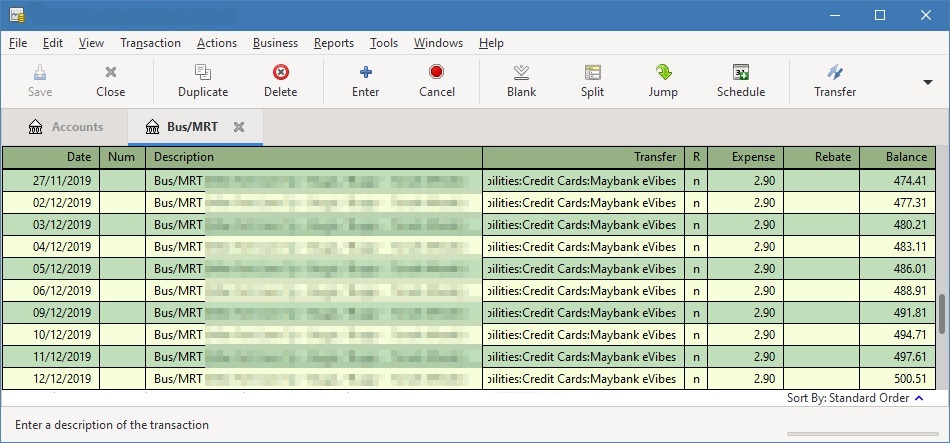Click balance value 491.81
The width and height of the screenshot is (950, 443).
click(910, 313)
